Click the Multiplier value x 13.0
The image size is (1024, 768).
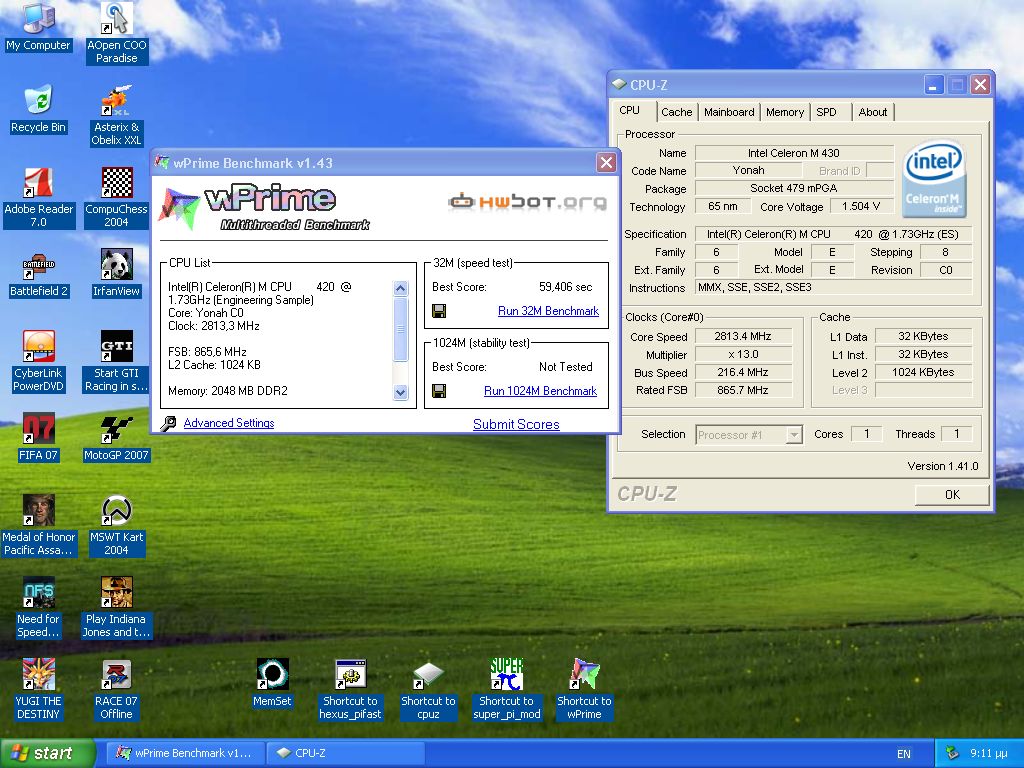[743, 354]
